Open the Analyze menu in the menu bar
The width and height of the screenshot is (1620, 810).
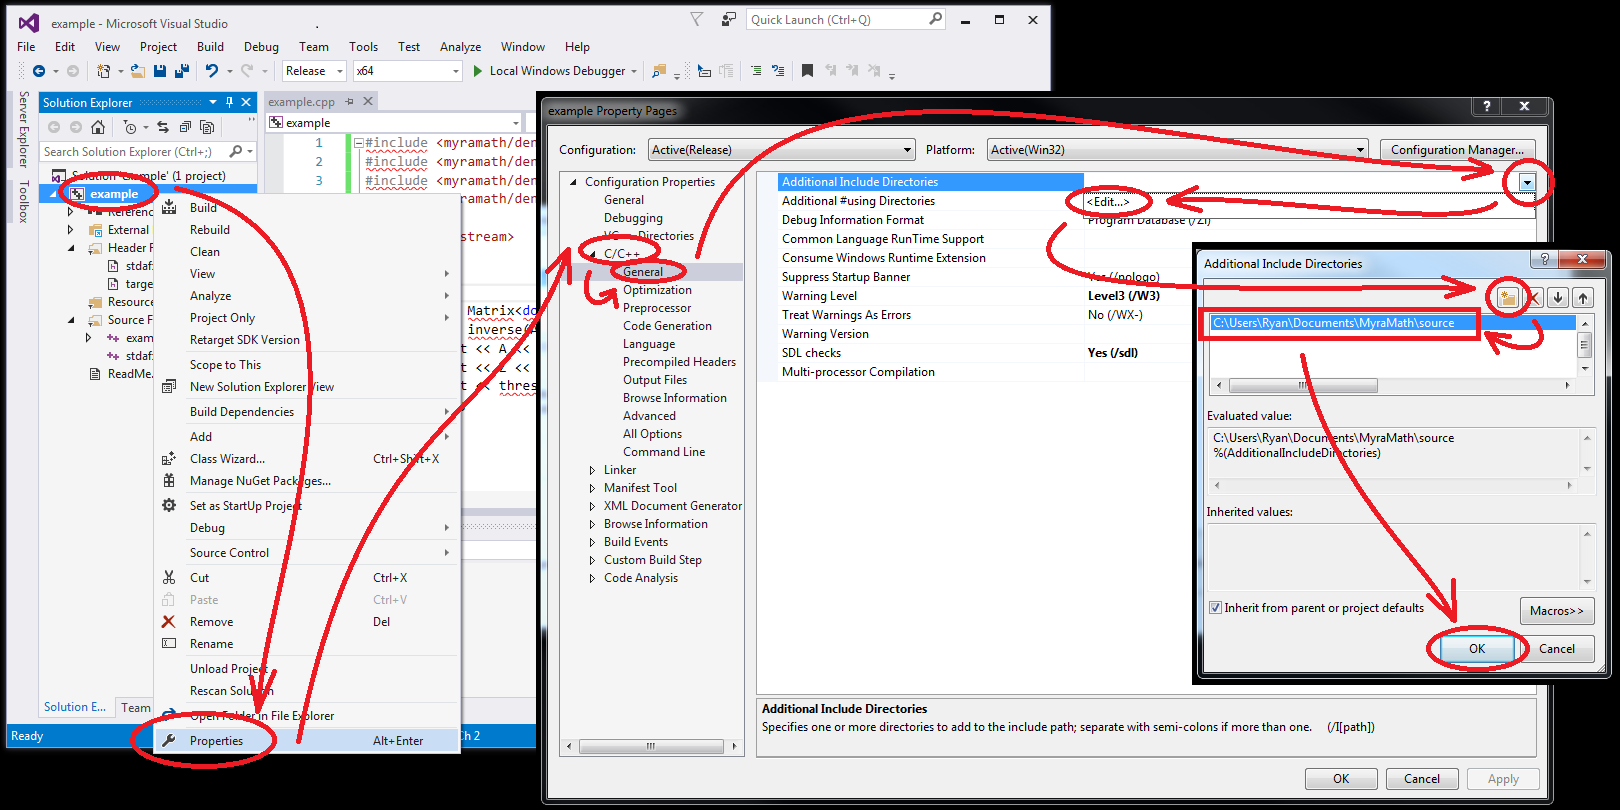click(460, 47)
